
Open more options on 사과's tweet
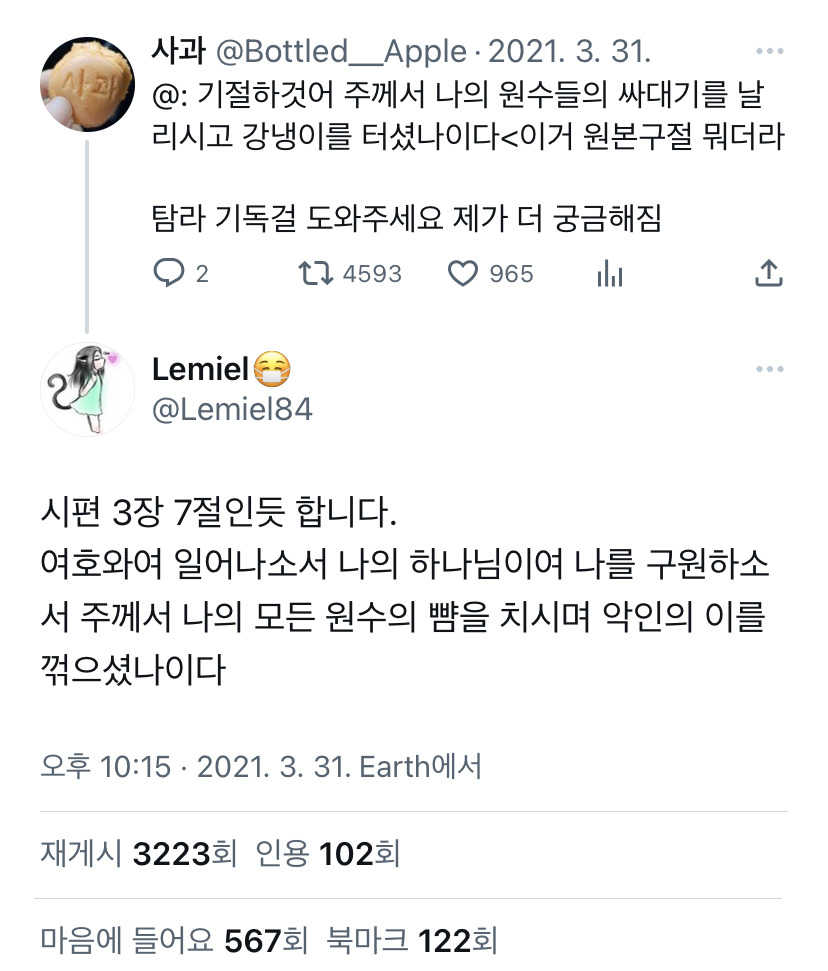click(770, 51)
